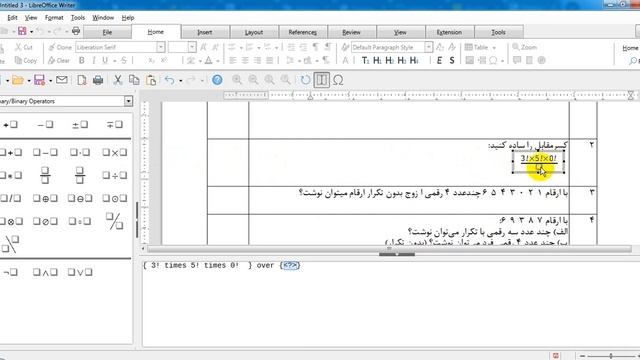The image size is (640, 360).
Task: Click the Print icon in formula toolbar
Action: [x=98, y=80]
